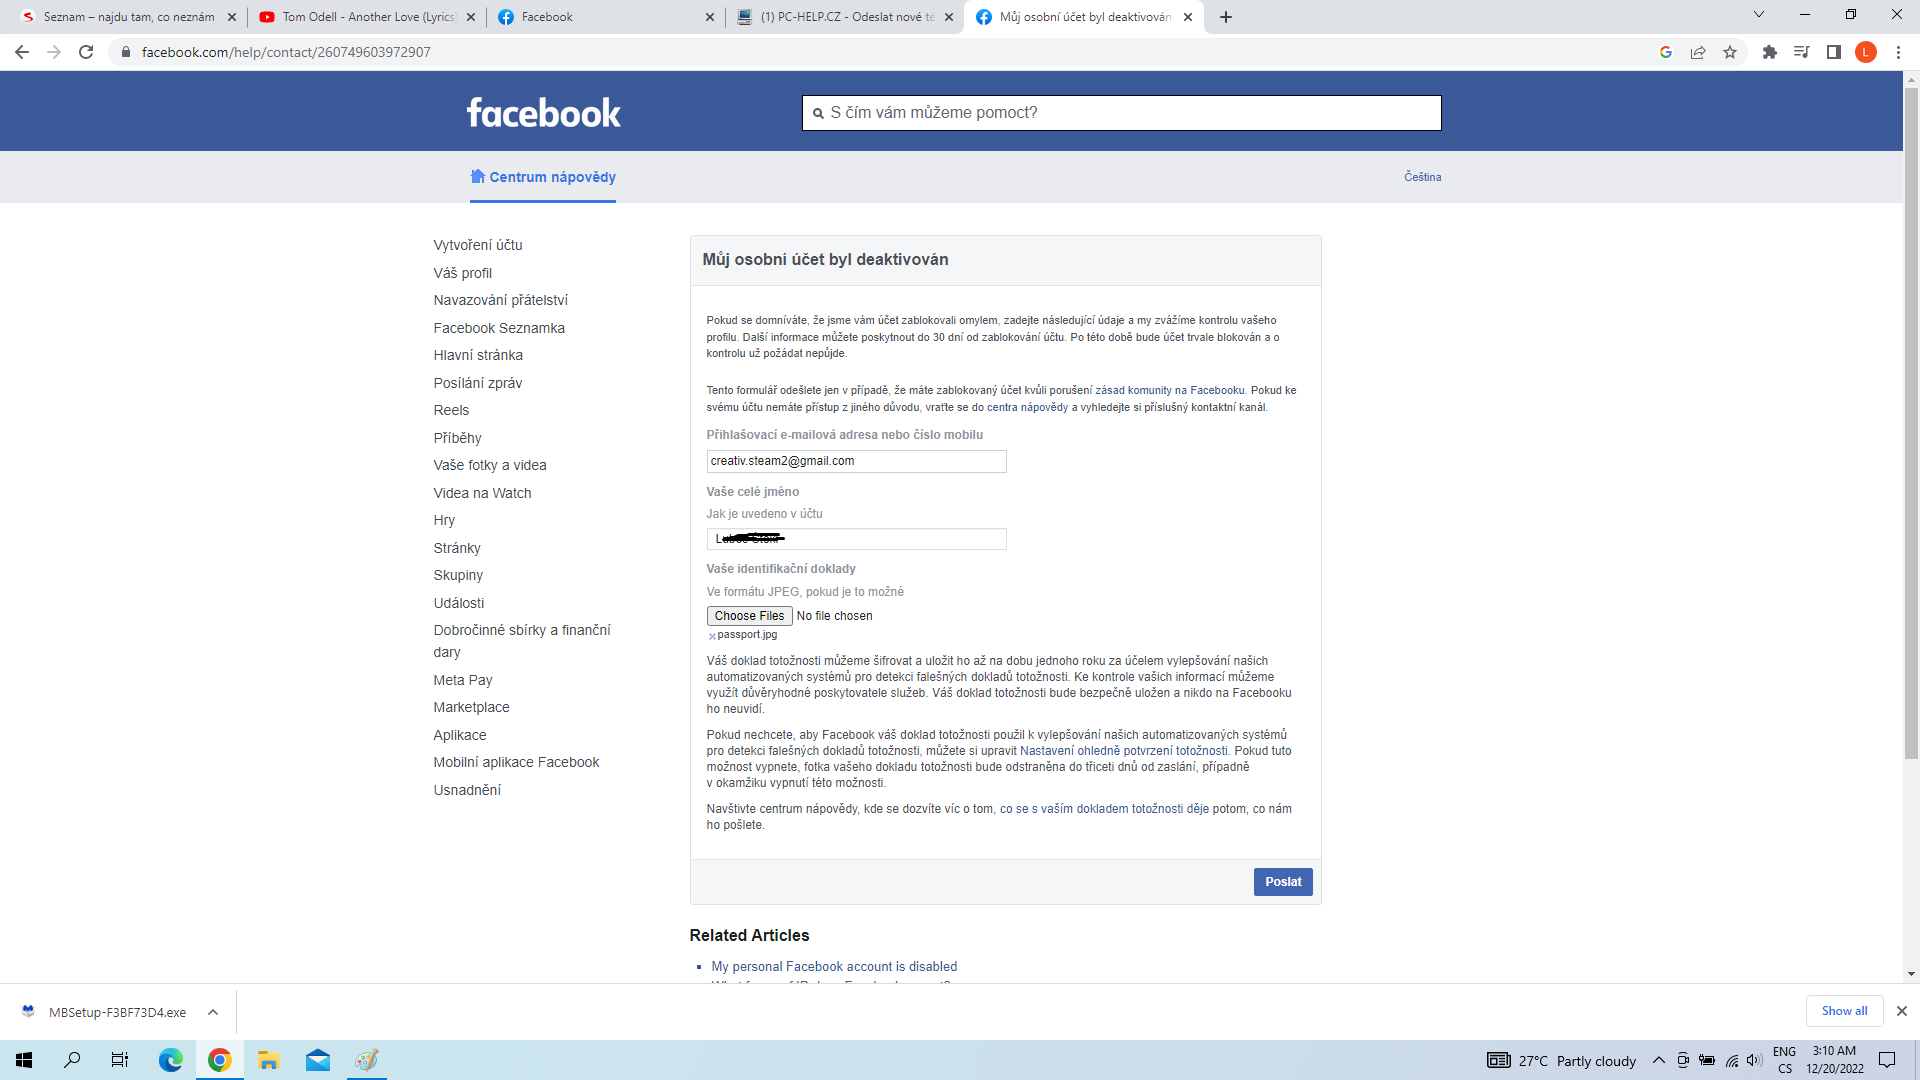Click the Choose Files button
Screen dimensions: 1920x1080
pyautogui.click(x=749, y=616)
